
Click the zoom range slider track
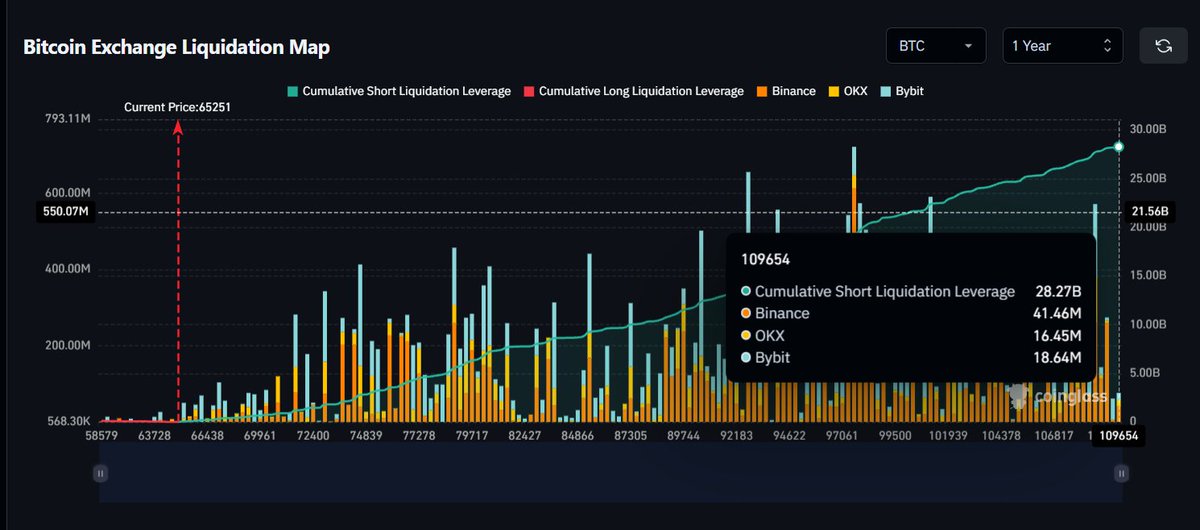click(611, 473)
